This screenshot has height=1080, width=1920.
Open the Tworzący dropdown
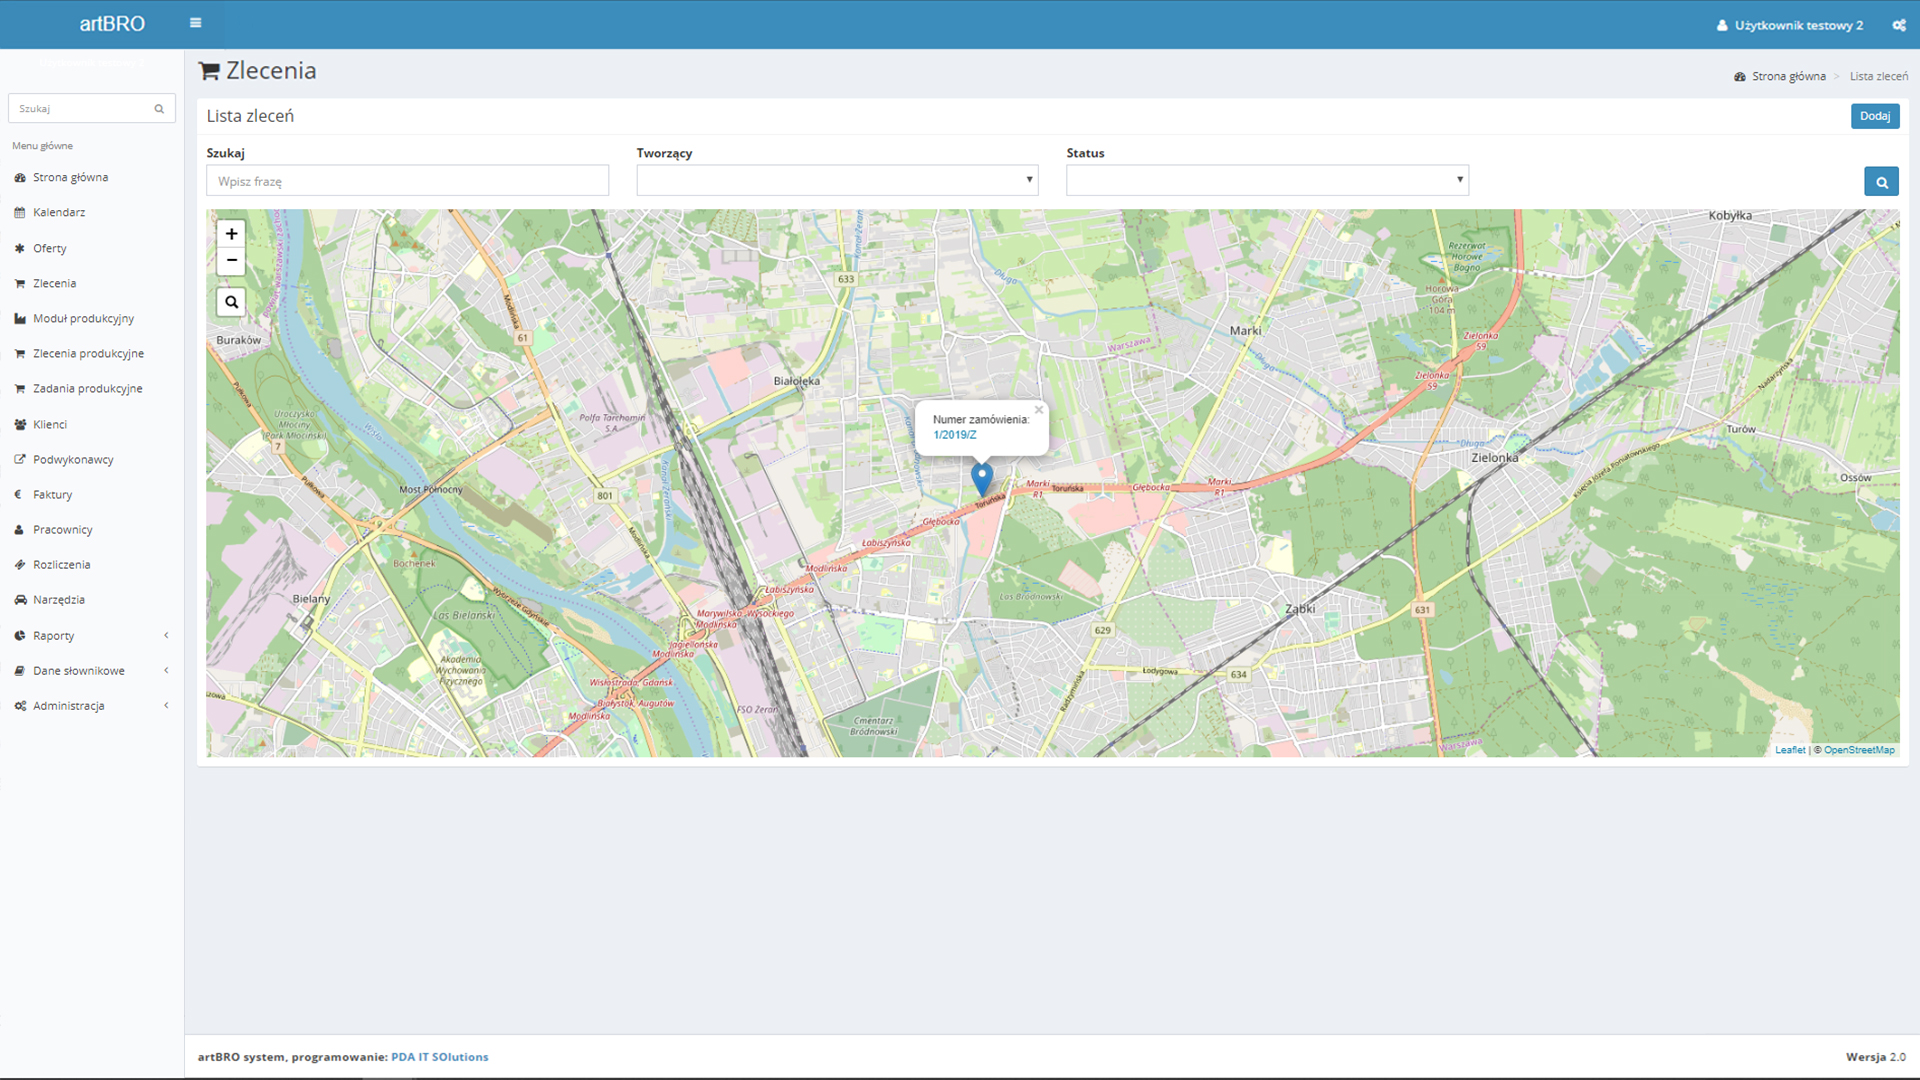click(x=837, y=180)
